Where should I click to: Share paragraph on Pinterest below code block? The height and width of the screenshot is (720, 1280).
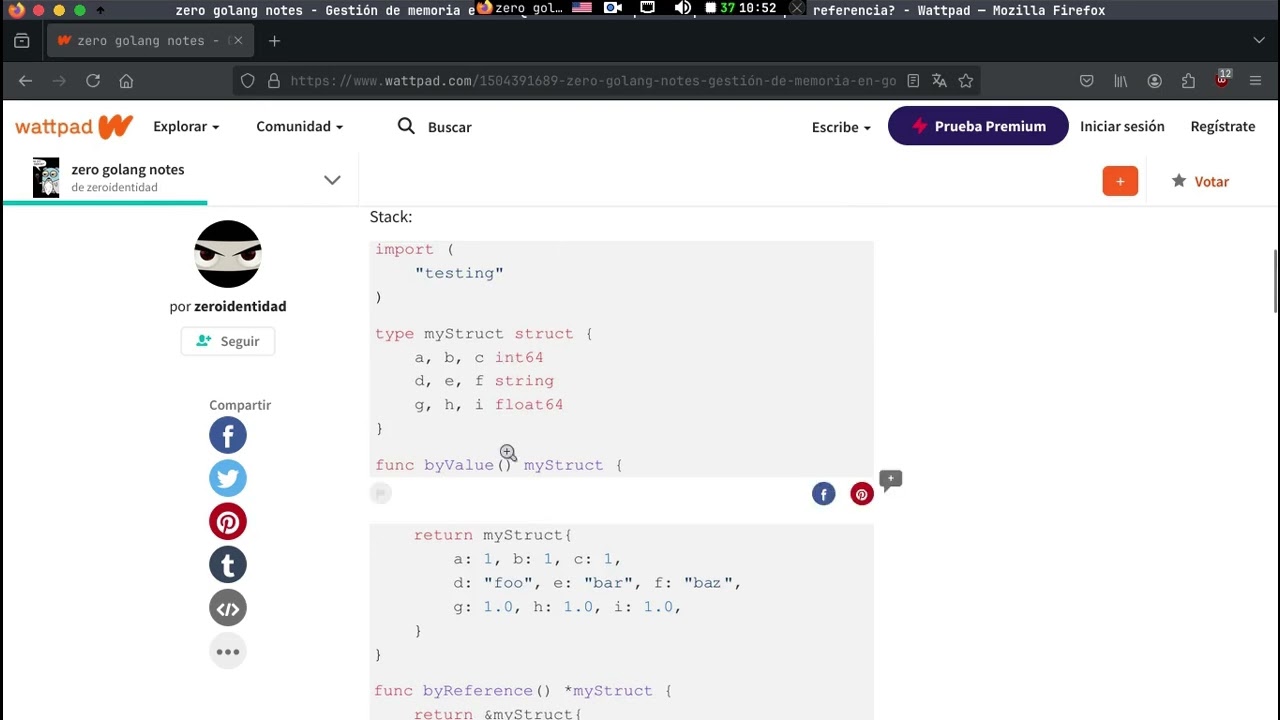pyautogui.click(x=862, y=494)
